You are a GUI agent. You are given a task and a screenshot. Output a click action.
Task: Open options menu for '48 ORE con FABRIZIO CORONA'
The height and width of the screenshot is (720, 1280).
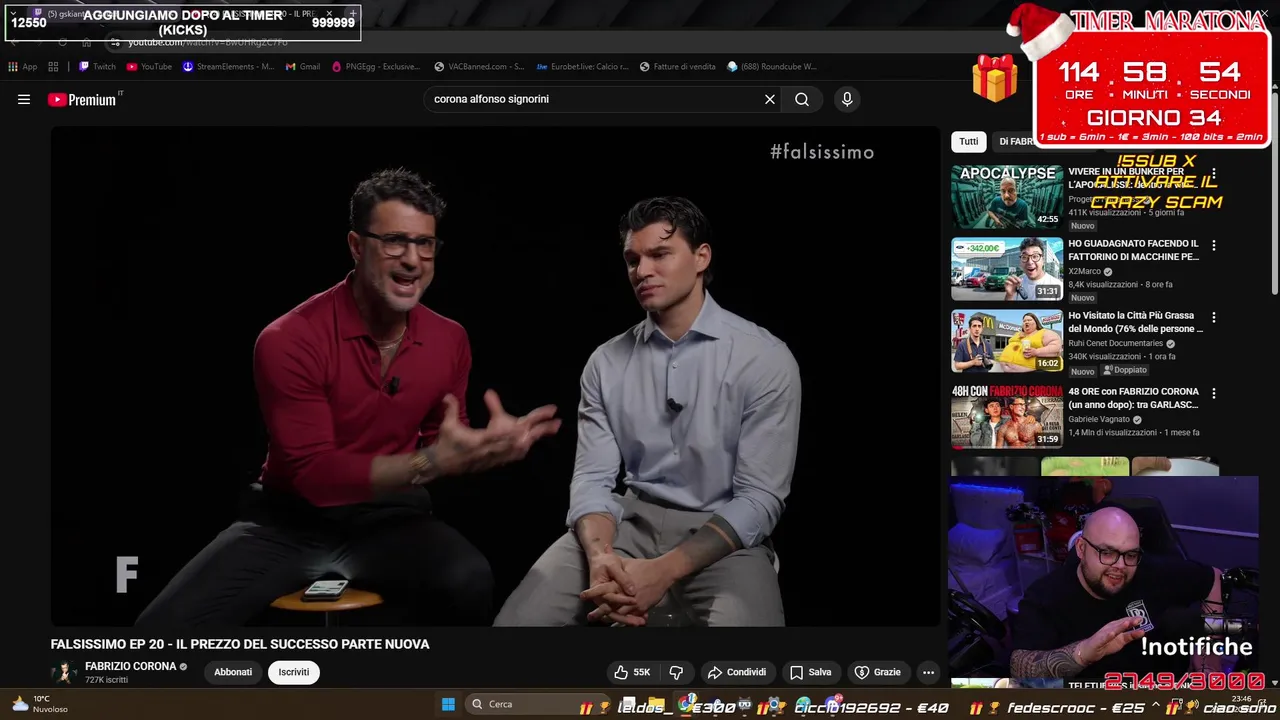pyautogui.click(x=1214, y=393)
